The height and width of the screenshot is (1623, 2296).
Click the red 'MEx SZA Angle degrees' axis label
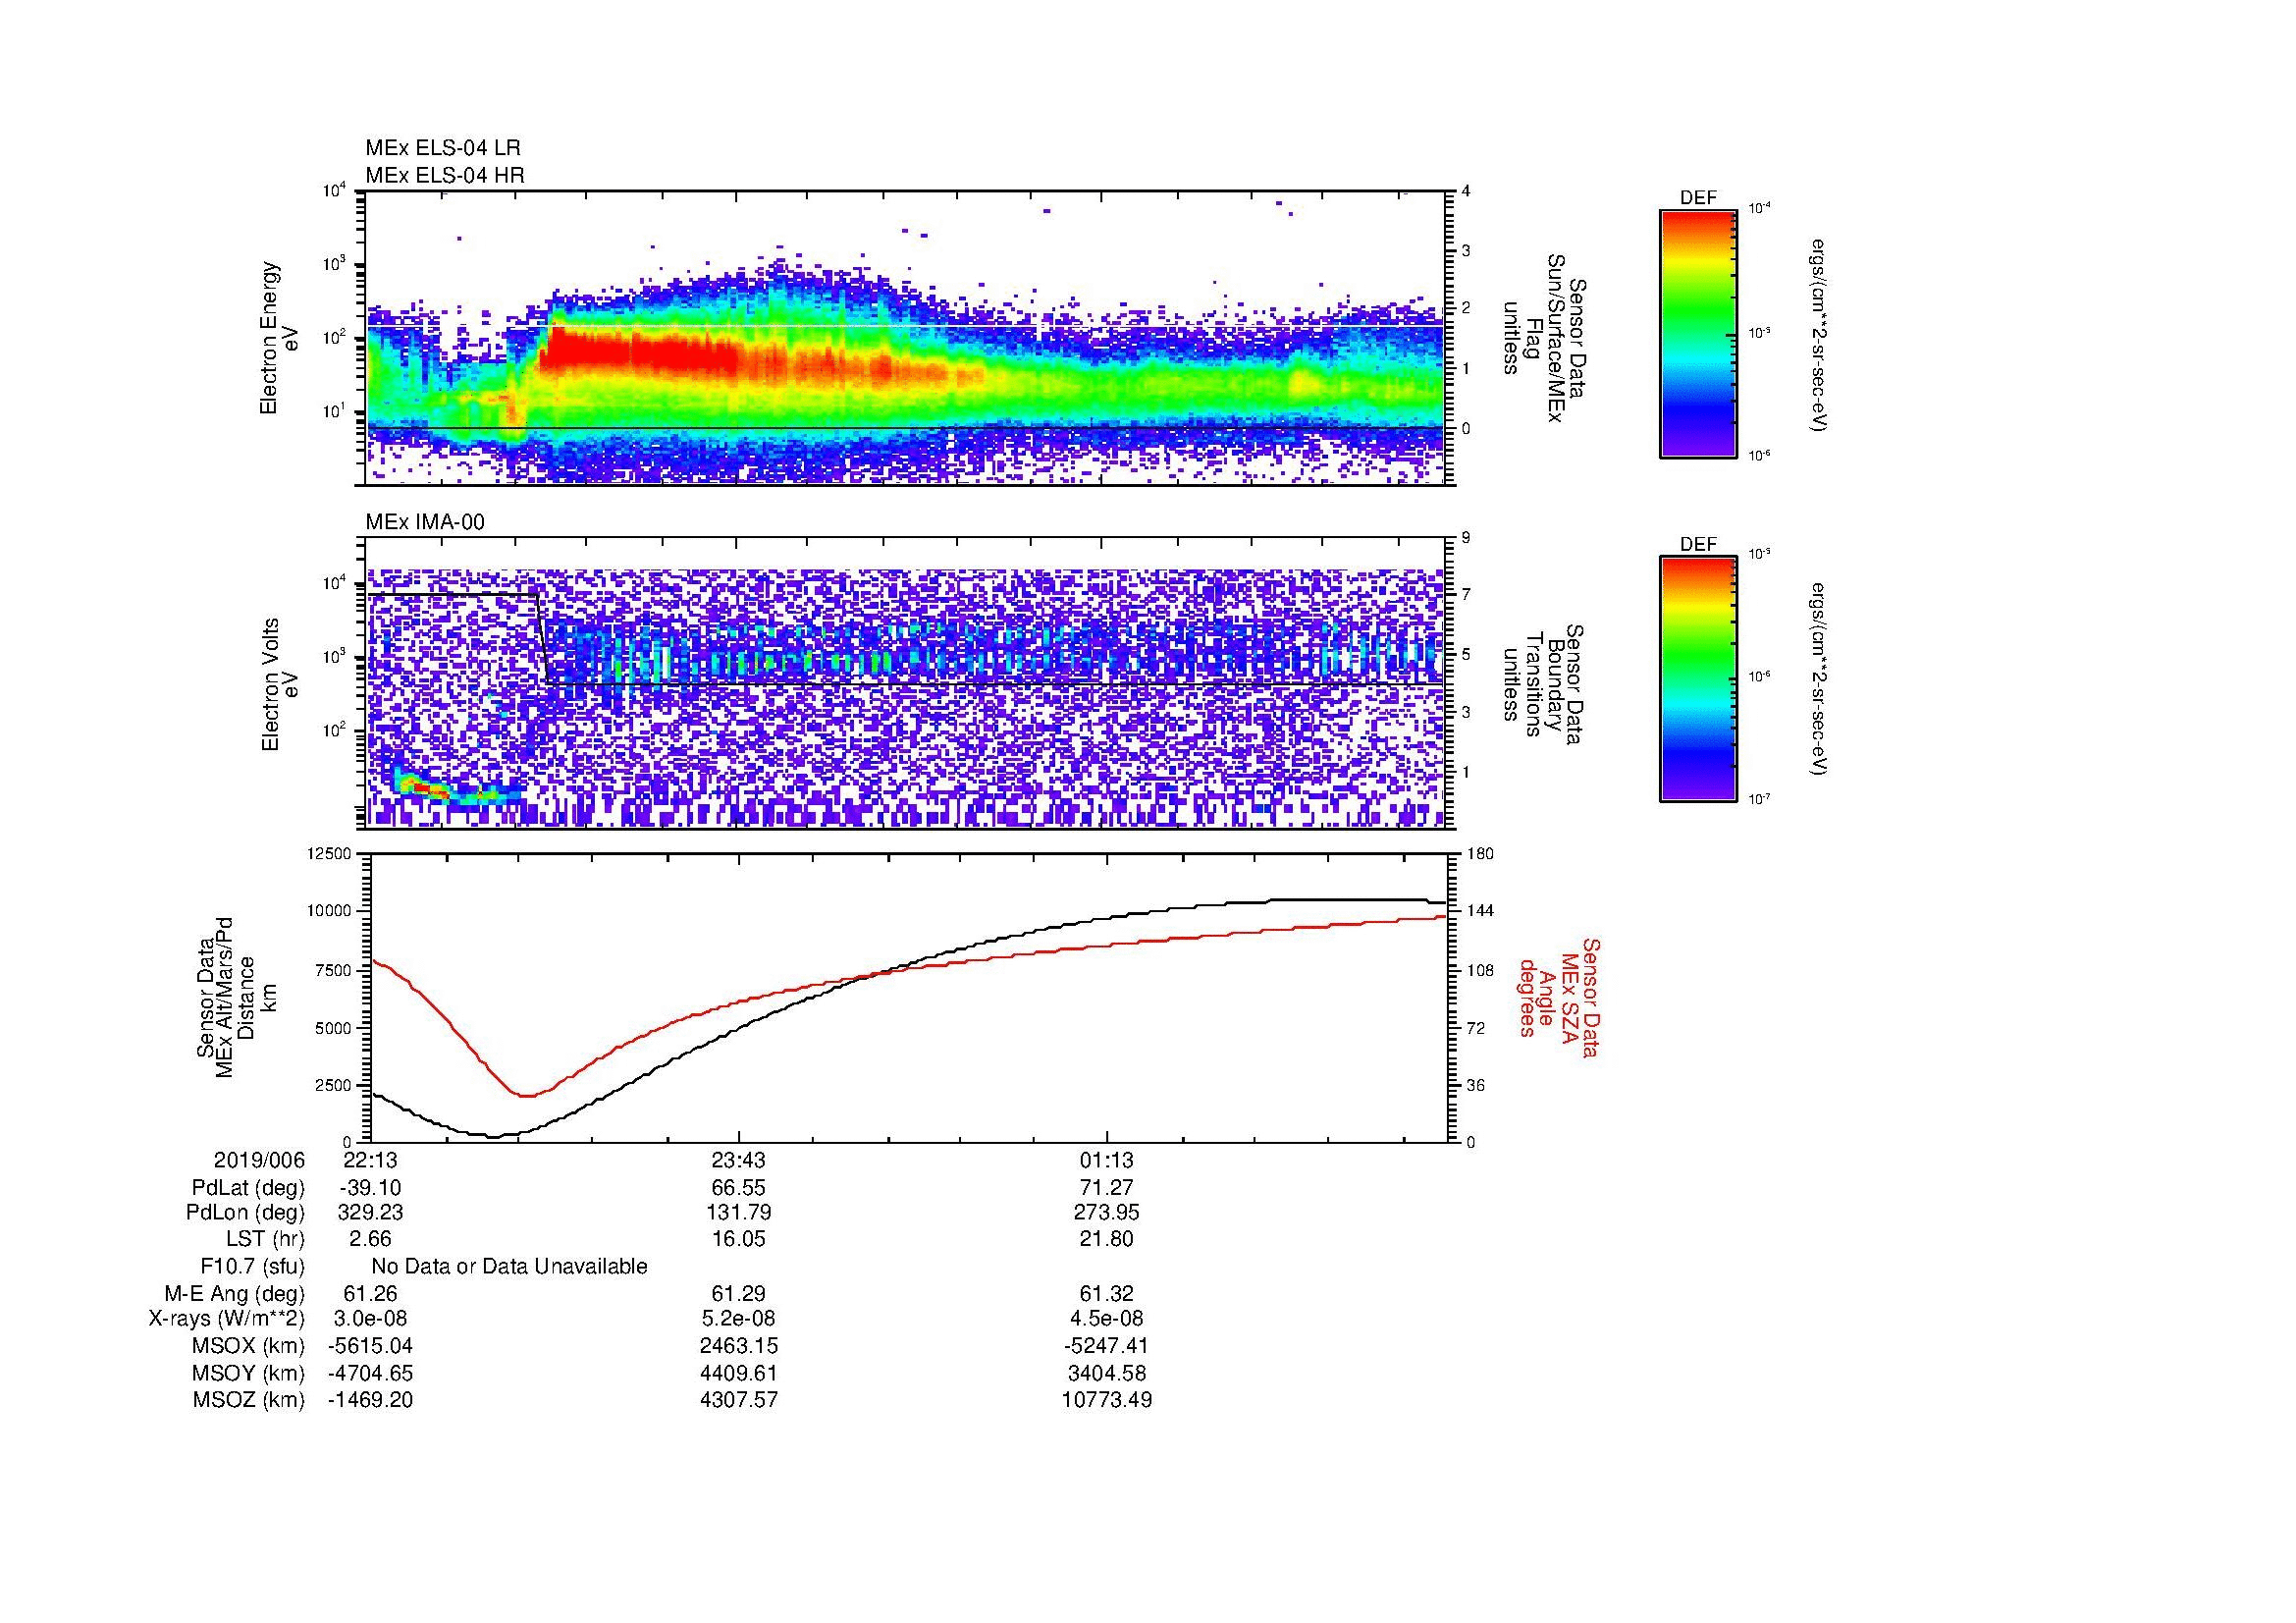point(1559,997)
